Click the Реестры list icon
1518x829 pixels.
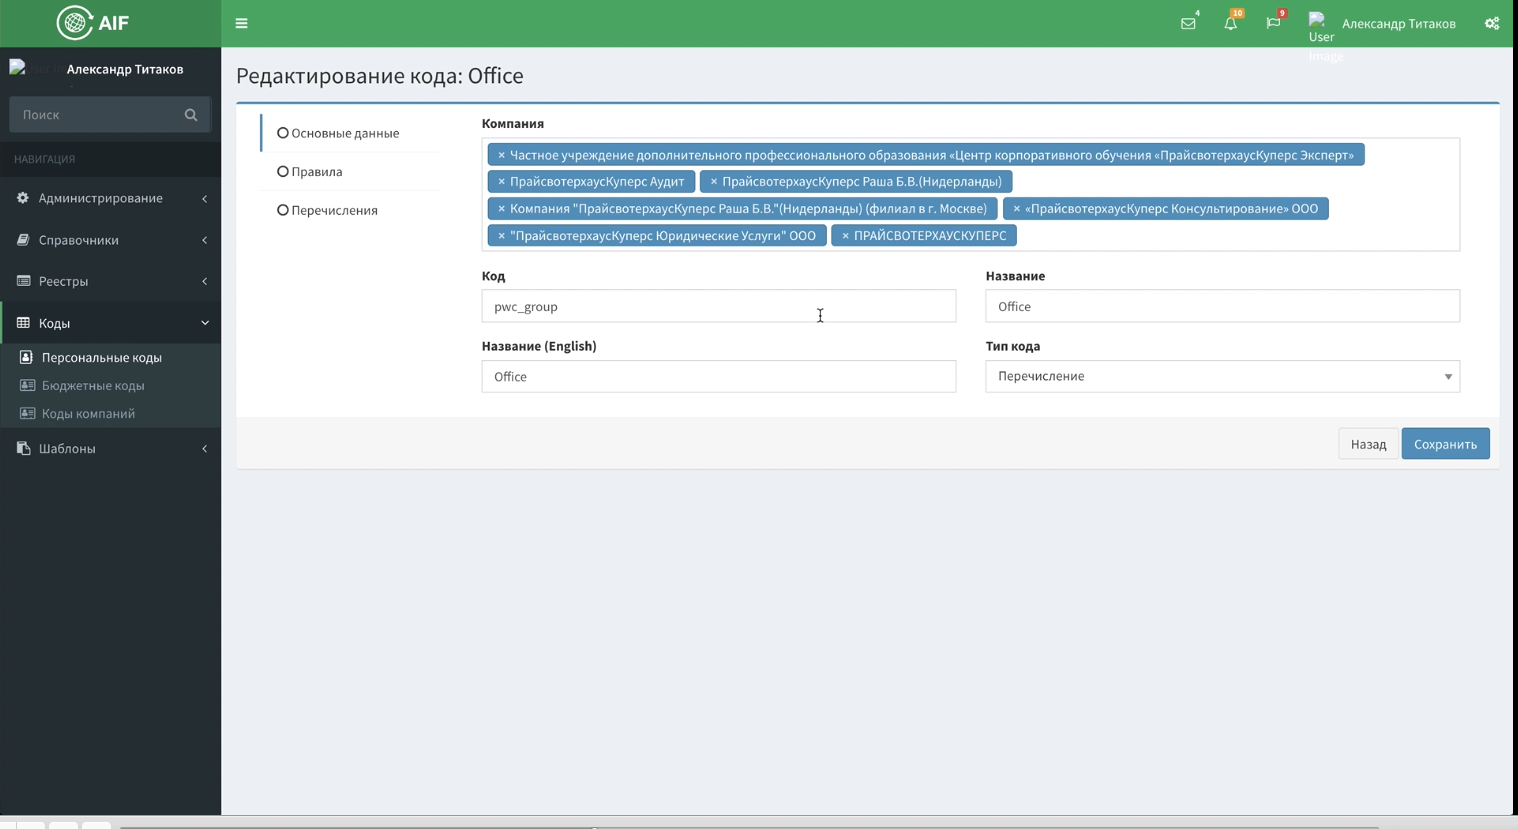coord(23,281)
